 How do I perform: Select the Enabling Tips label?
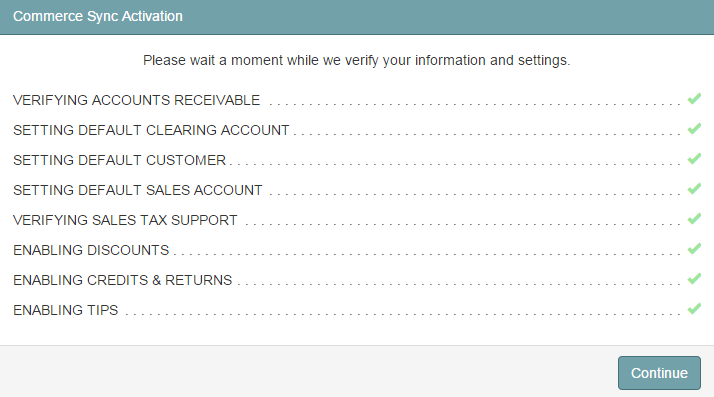pyautogui.click(x=66, y=310)
